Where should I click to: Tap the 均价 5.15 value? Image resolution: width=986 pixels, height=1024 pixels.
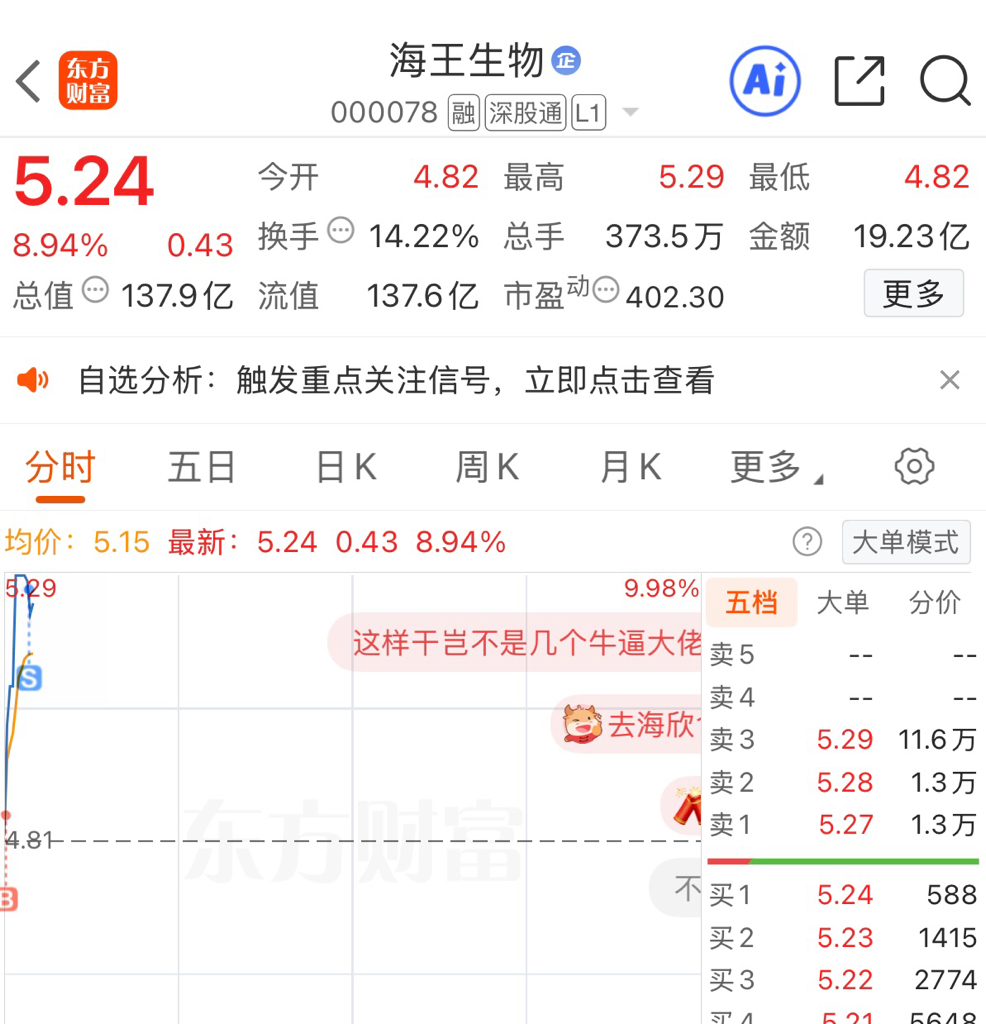coord(121,542)
